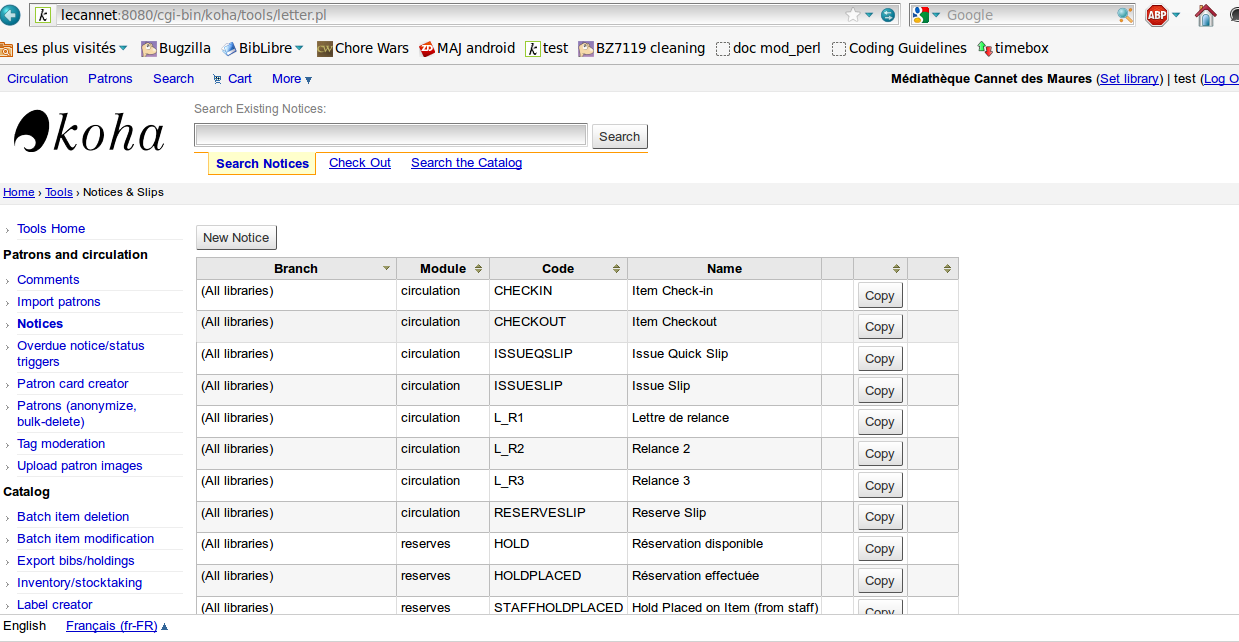The height and width of the screenshot is (642, 1239).
Task: Click the Search Existing Notices input field
Action: (x=390, y=135)
